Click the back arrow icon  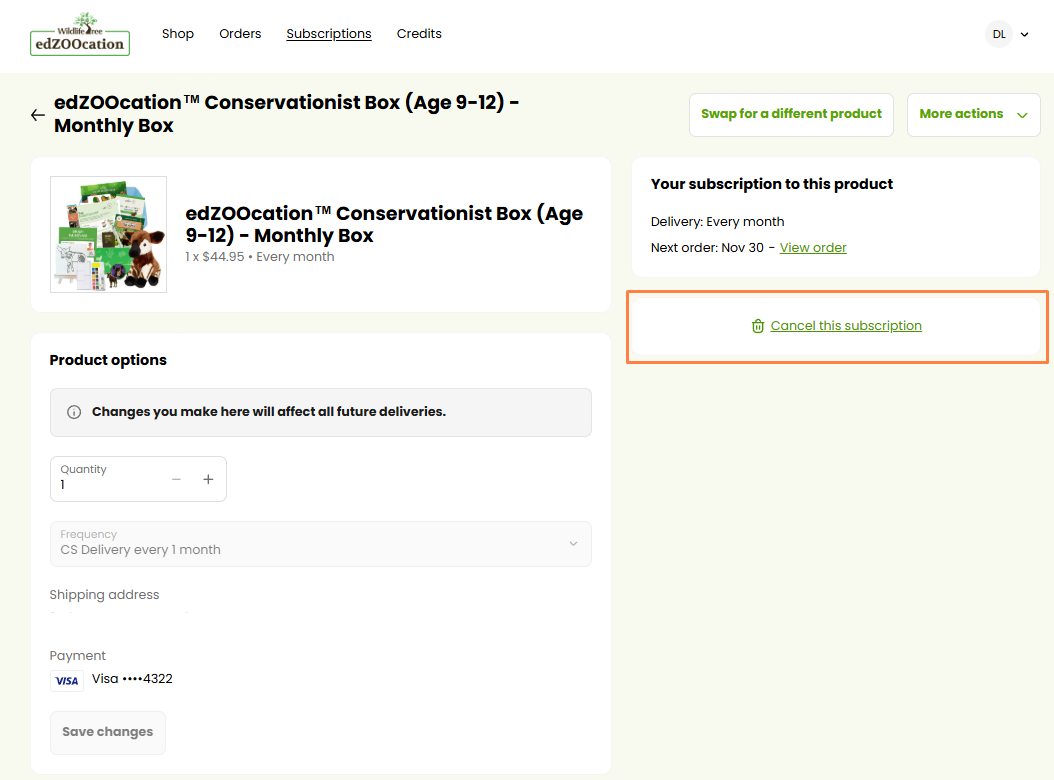click(x=38, y=115)
